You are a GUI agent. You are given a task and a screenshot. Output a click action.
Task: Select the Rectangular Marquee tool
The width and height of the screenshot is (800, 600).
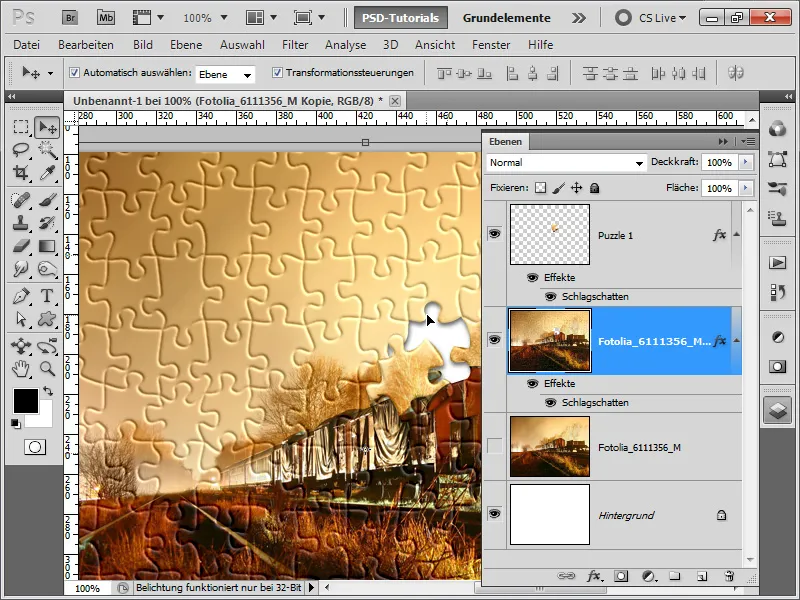[21, 127]
